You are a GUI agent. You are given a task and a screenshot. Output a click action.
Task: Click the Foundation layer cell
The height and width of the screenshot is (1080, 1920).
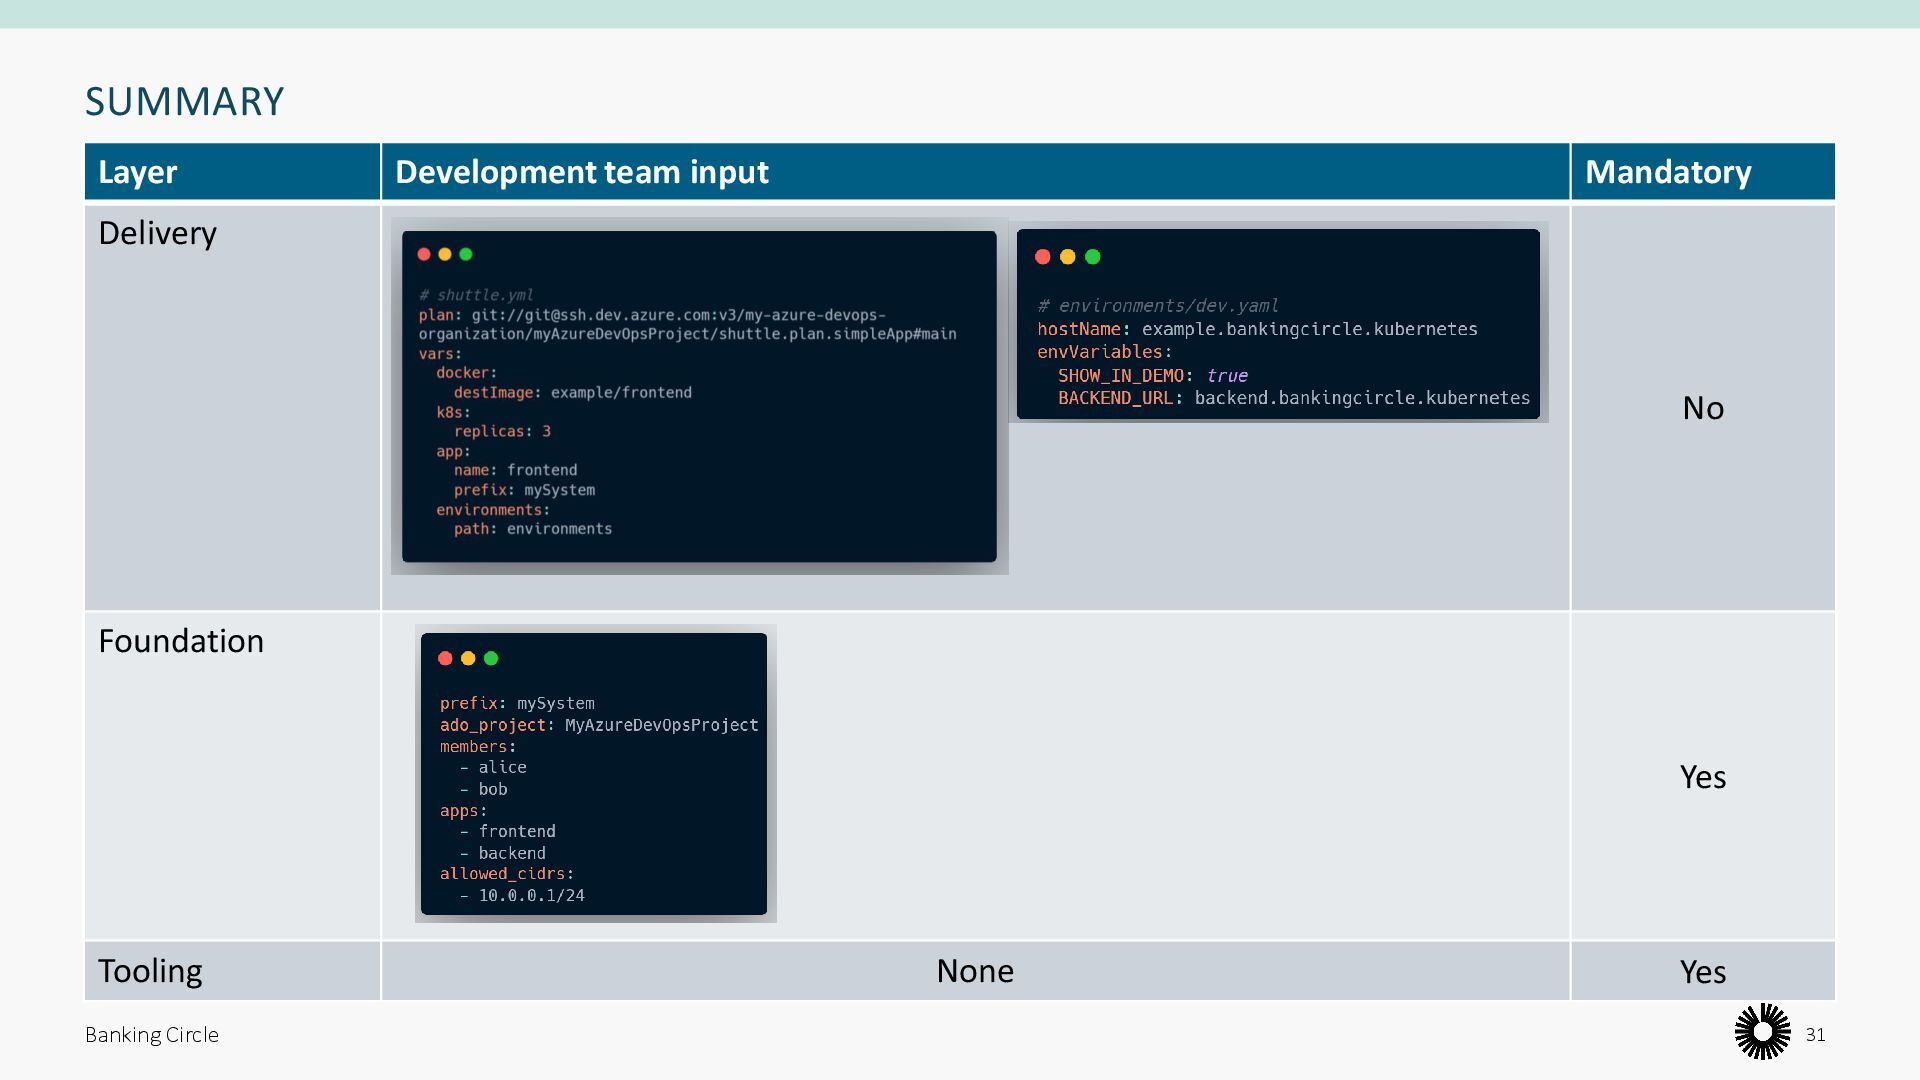click(x=181, y=641)
